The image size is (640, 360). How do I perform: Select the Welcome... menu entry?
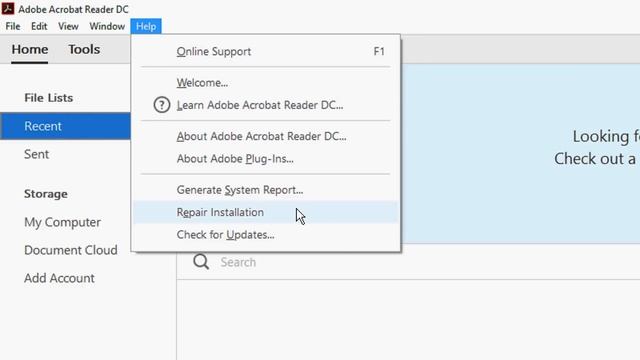coord(265,82)
